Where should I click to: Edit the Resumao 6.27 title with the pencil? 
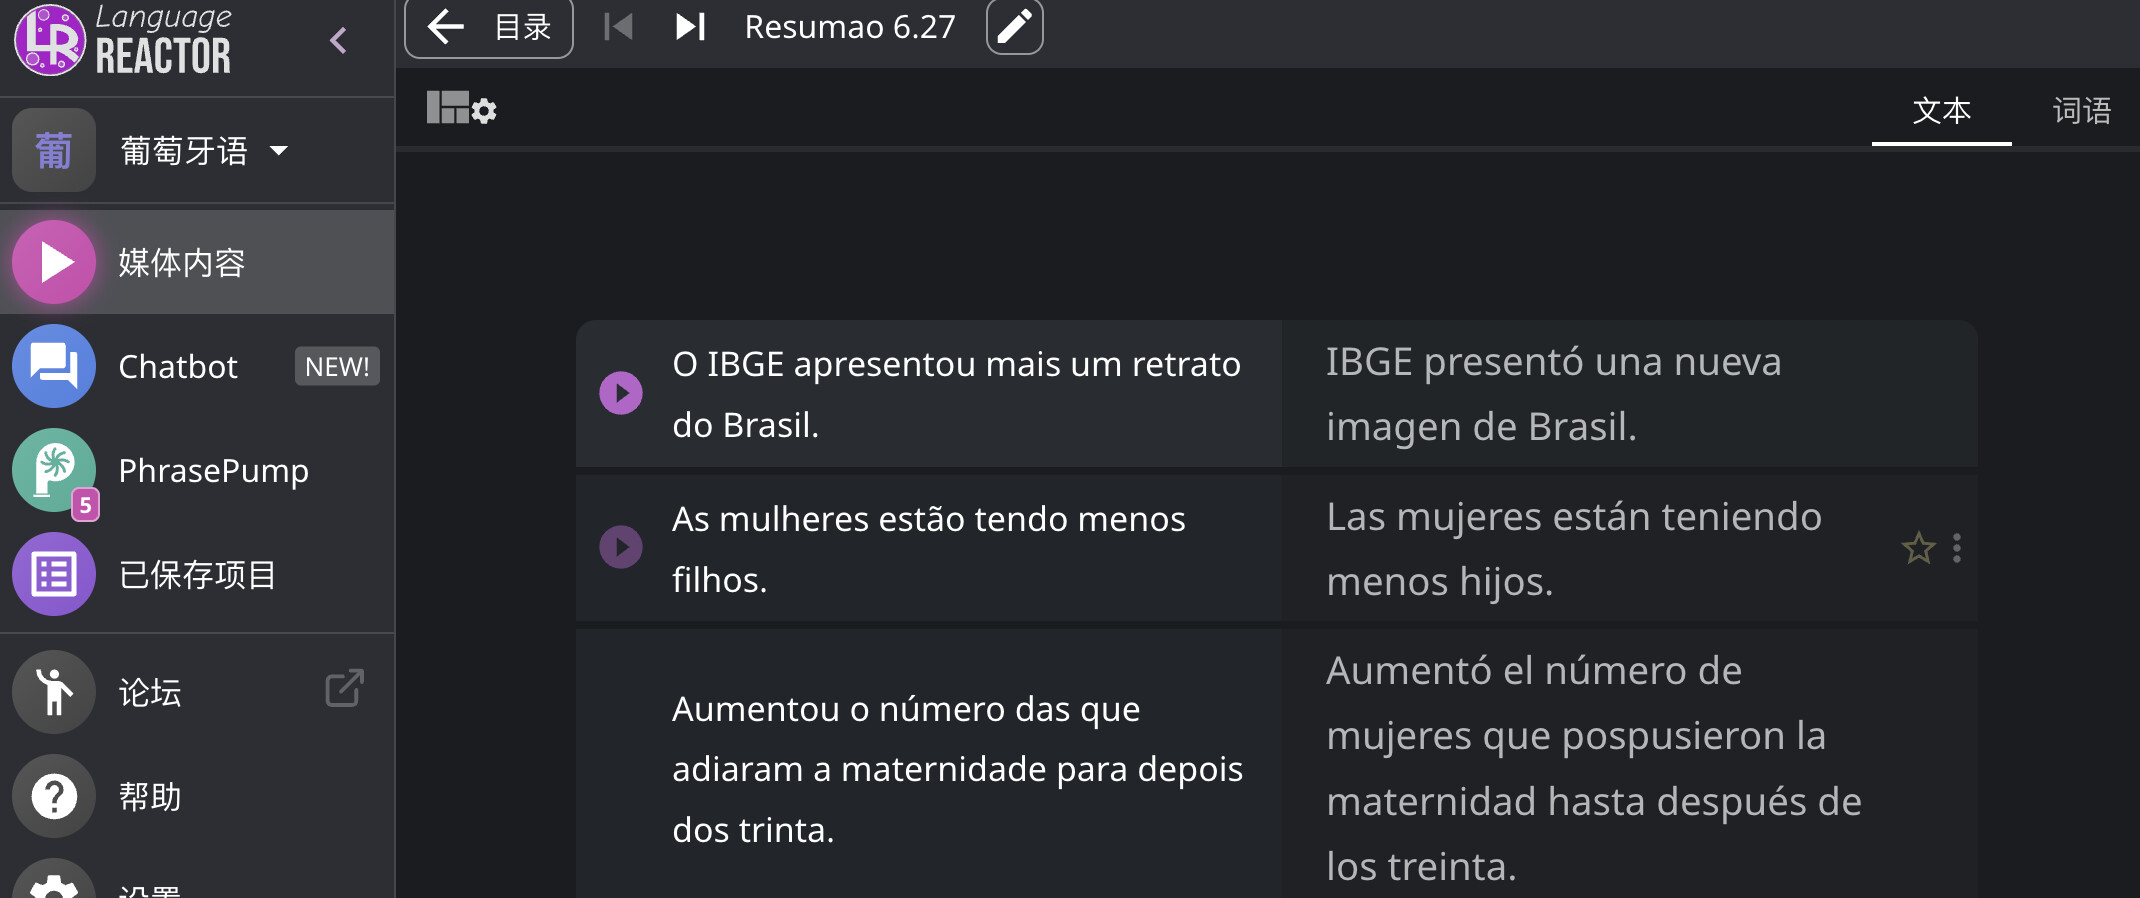(1014, 27)
